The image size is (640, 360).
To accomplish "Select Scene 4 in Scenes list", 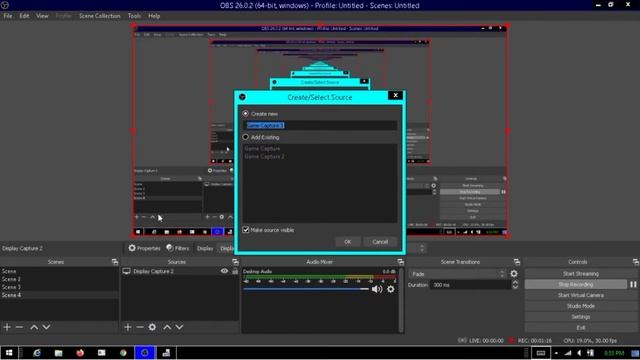I will point(59,295).
